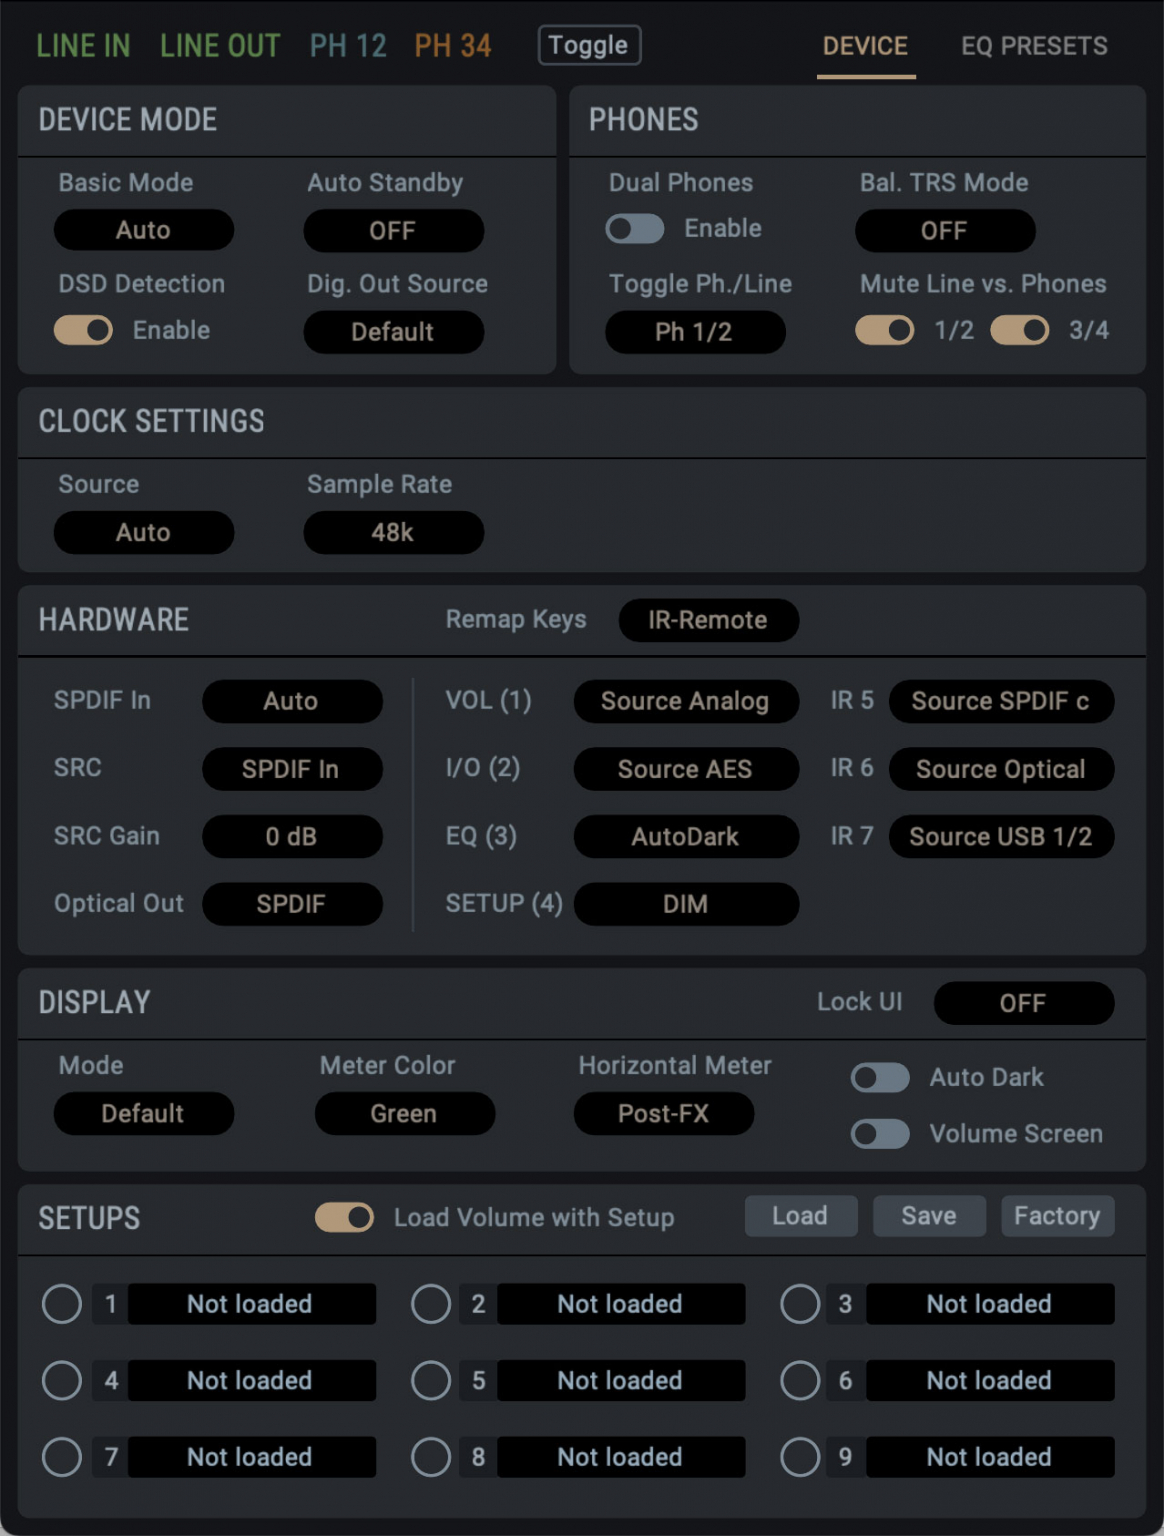This screenshot has height=1536, width=1164.
Task: Click setup 9 Not loaded name field
Action: [990, 1457]
